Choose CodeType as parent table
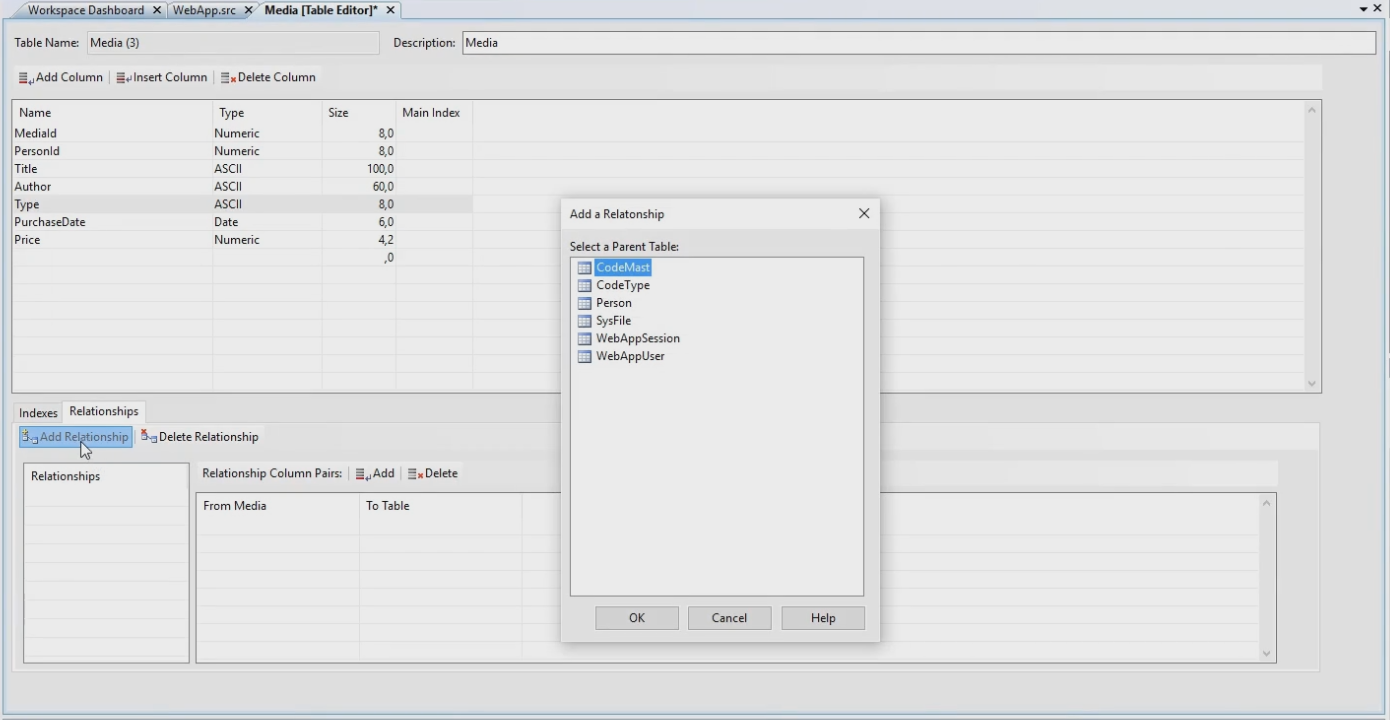The image size is (1390, 720). click(622, 285)
